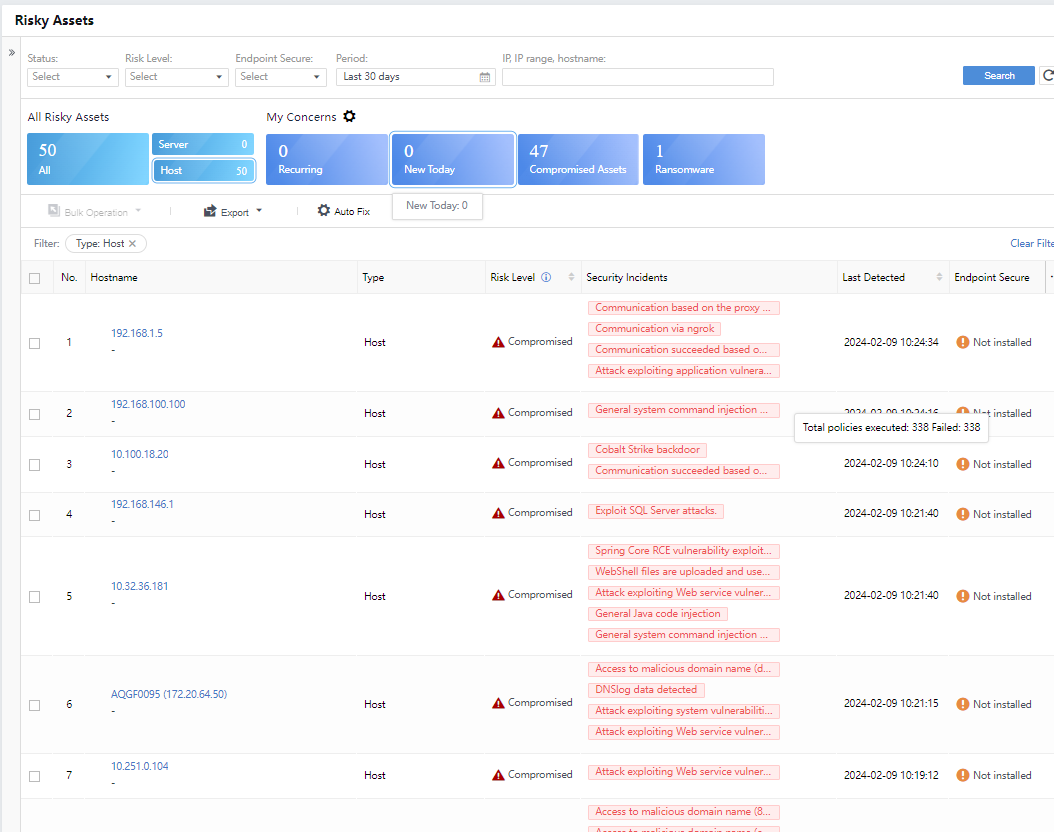Expand the Risk Level filter dropdown

point(177,77)
